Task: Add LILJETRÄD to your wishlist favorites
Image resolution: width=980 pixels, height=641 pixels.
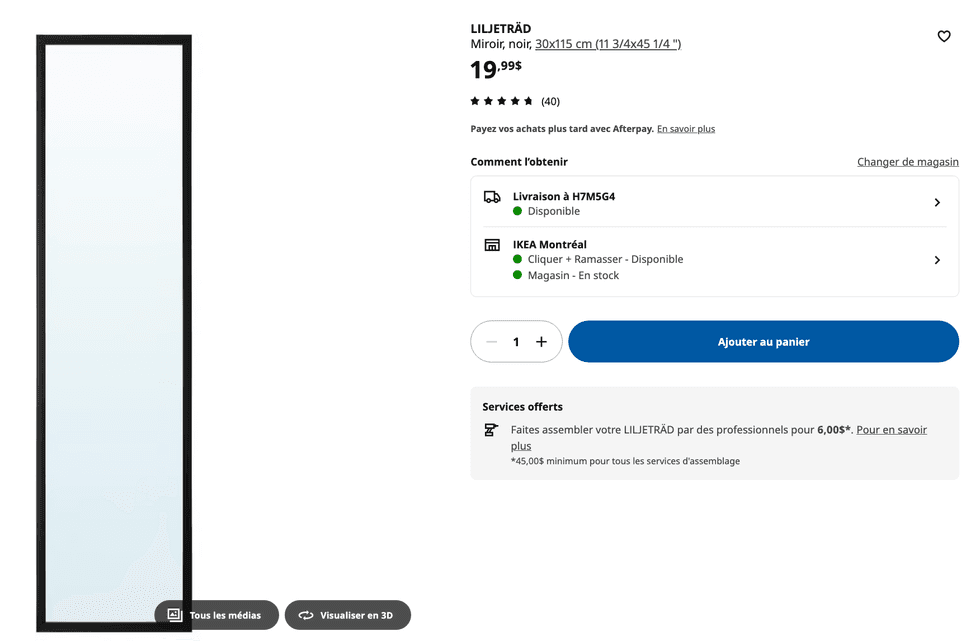Action: coord(944,36)
